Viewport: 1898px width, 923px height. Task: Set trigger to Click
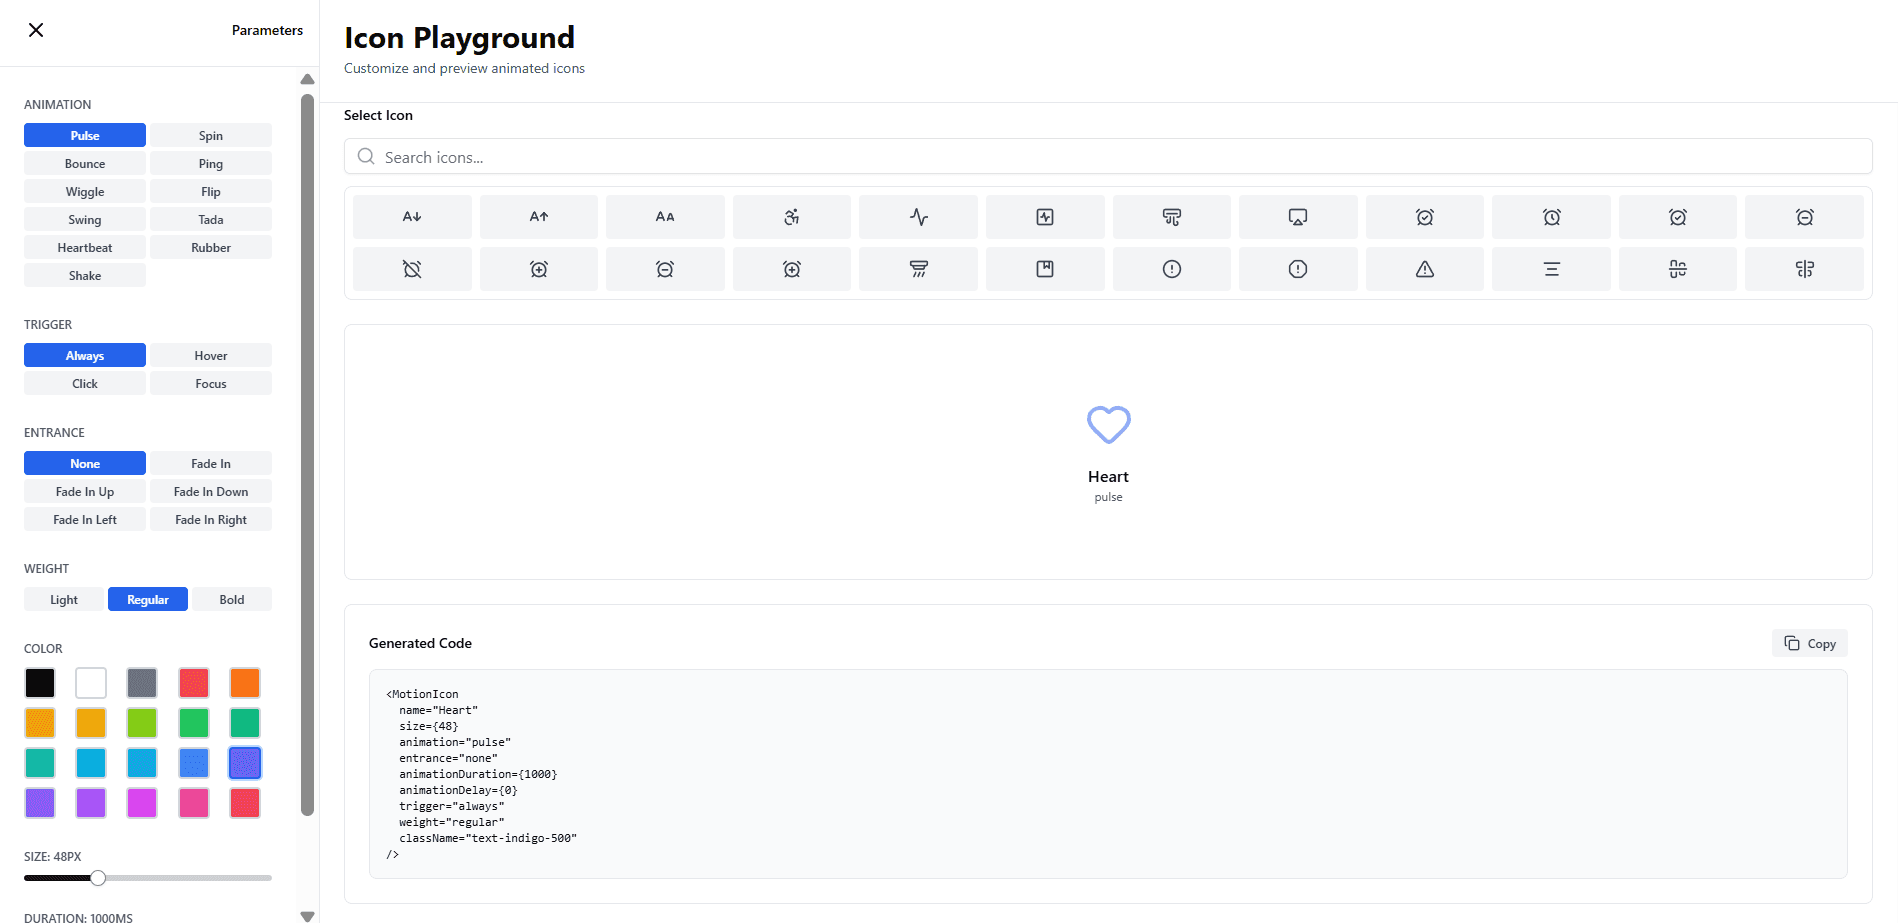pyautogui.click(x=85, y=383)
